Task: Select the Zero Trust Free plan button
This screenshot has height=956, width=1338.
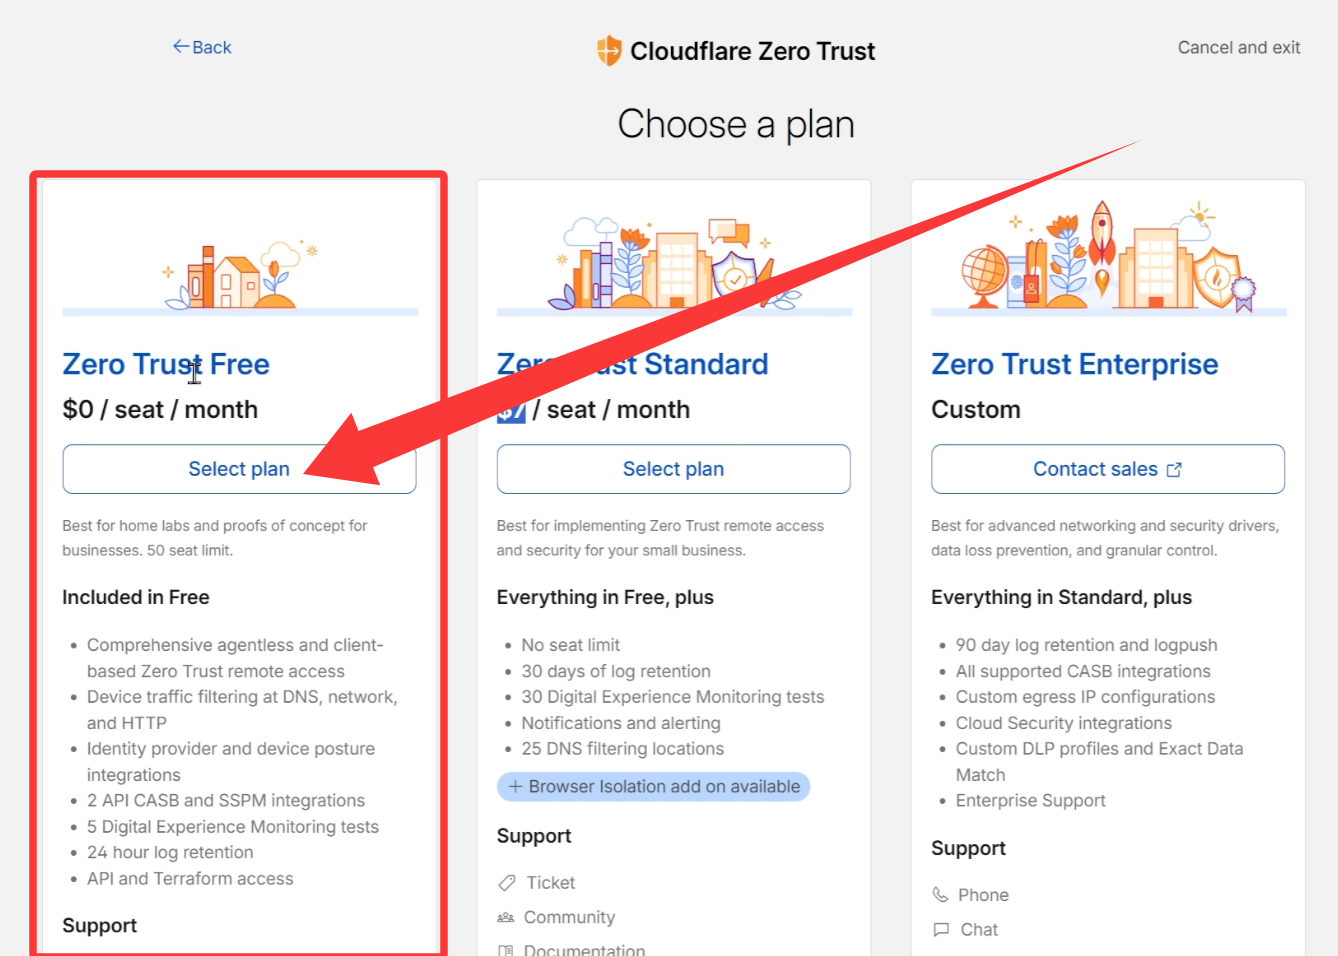Action: 239,469
